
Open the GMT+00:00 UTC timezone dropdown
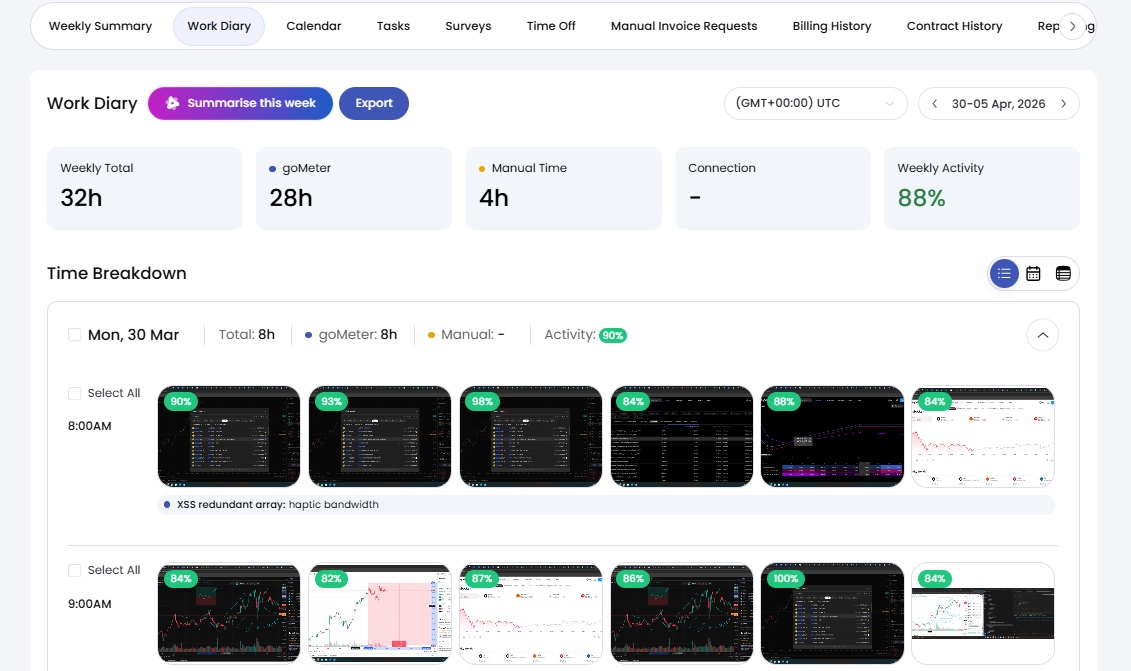click(815, 104)
